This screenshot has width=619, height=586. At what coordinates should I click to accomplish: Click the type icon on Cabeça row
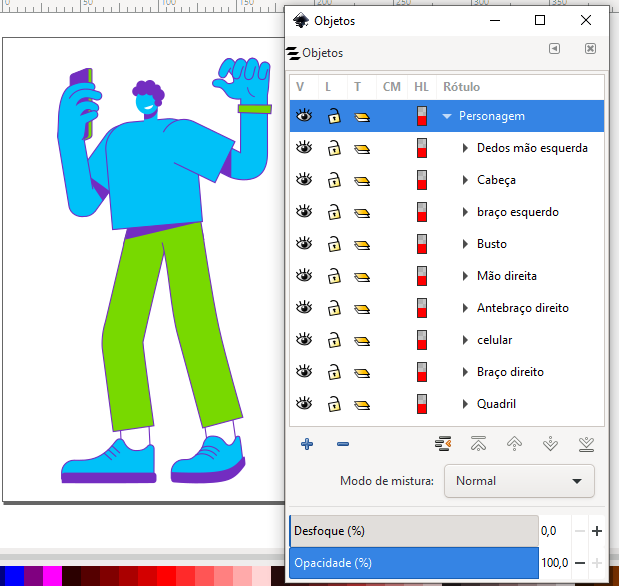tap(362, 181)
